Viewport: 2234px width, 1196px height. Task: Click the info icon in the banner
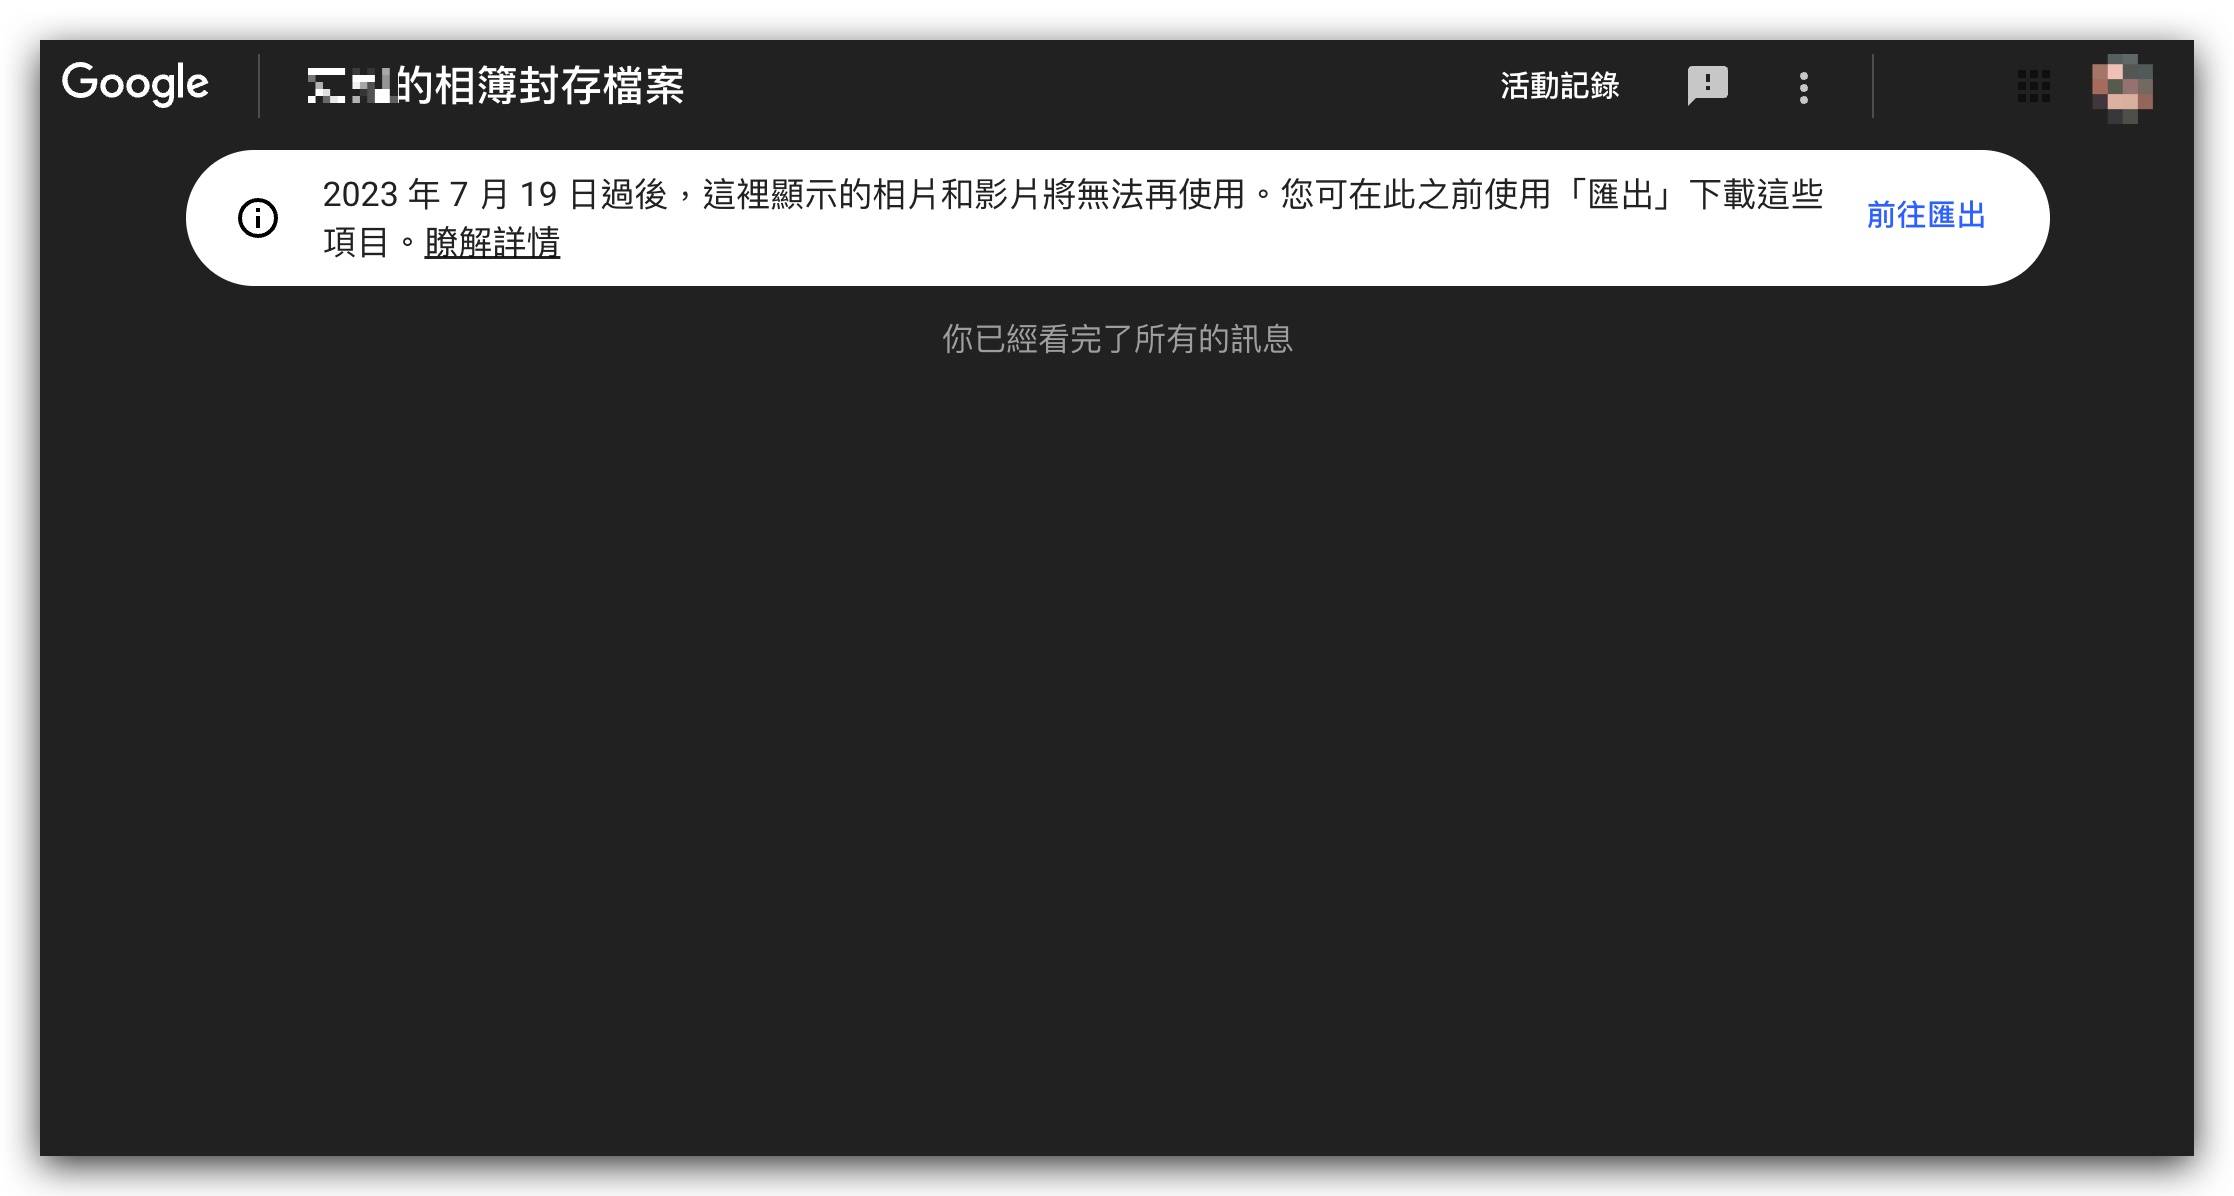pos(258,217)
